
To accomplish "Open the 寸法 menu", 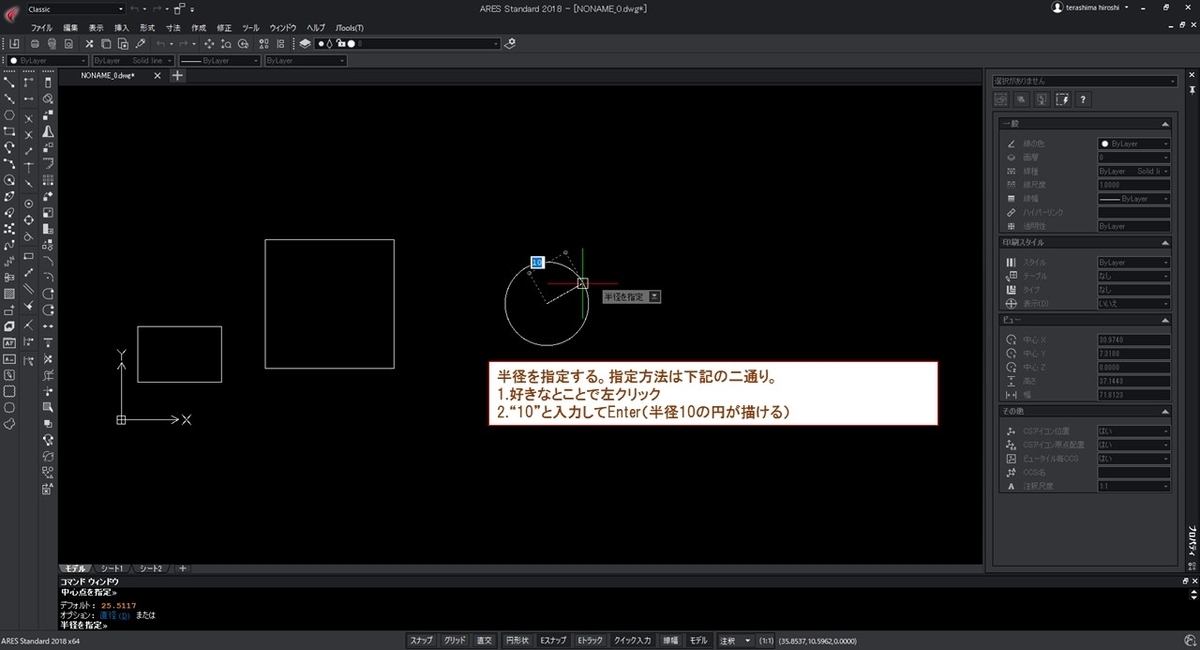I will coord(173,28).
